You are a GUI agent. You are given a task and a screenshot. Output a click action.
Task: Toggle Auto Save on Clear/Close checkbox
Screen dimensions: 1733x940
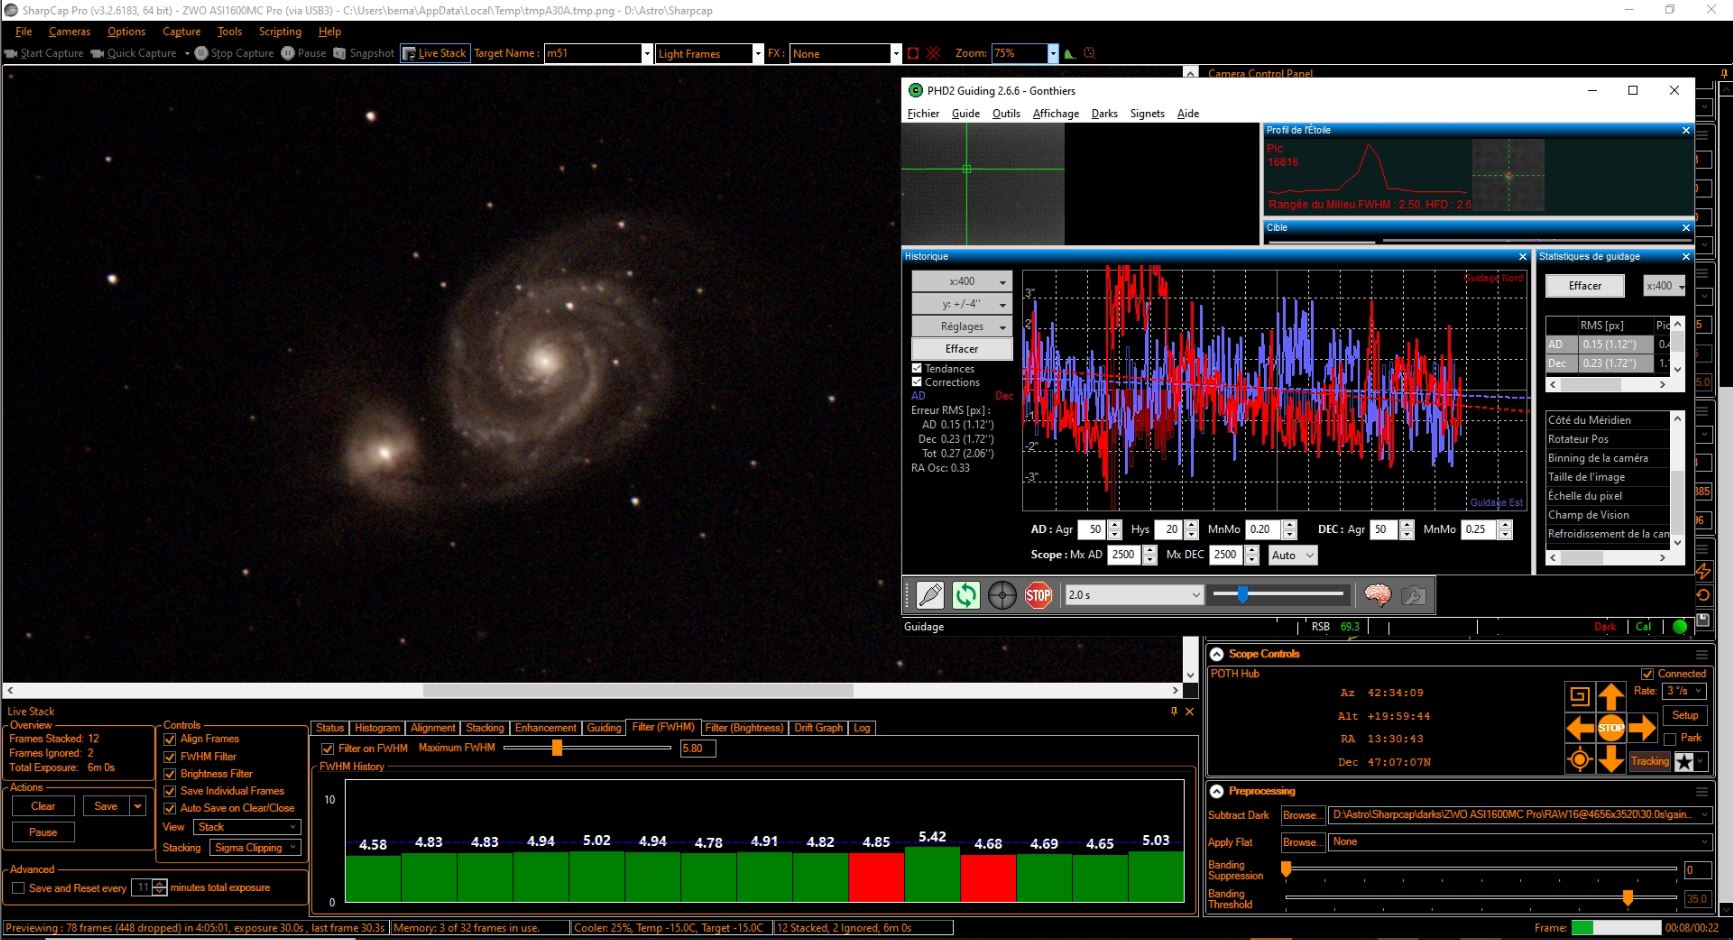(170, 808)
